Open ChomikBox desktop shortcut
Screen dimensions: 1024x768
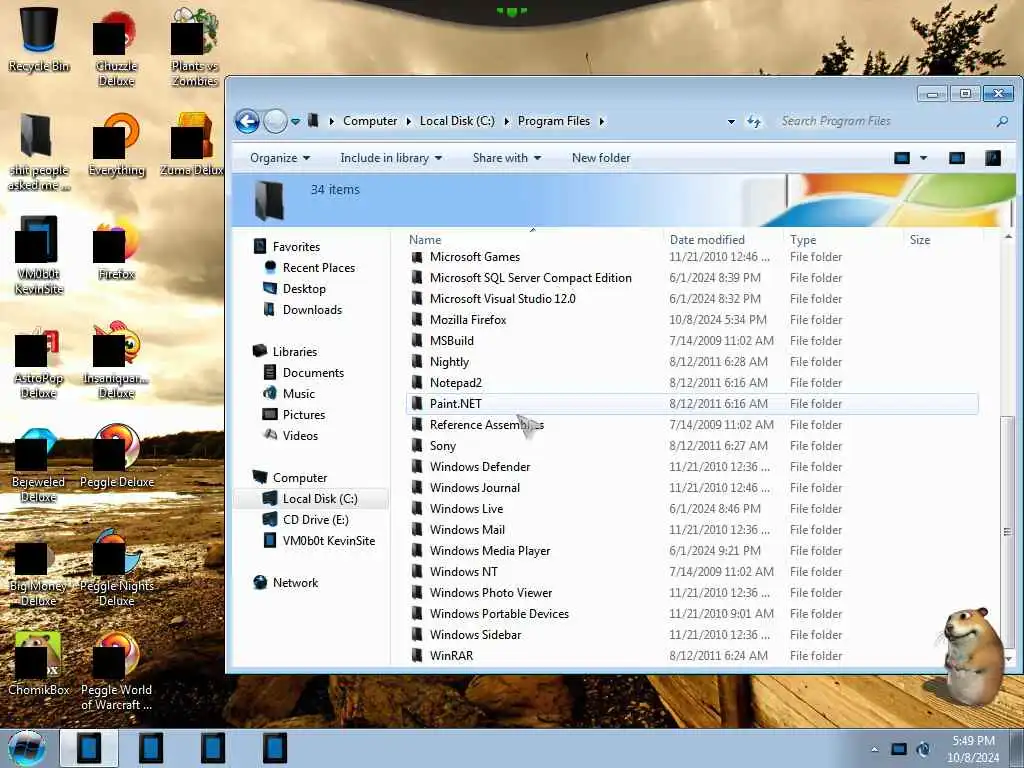[39, 664]
